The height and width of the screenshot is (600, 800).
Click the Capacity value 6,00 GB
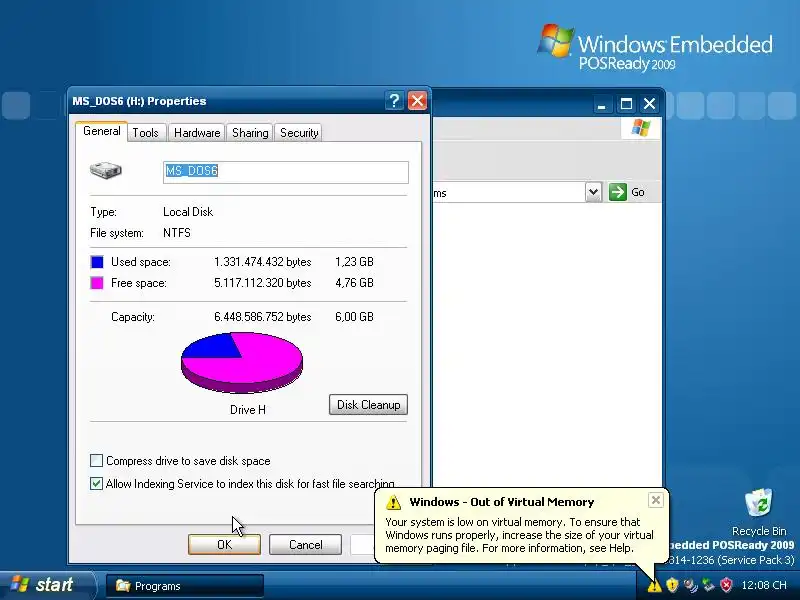pos(354,317)
